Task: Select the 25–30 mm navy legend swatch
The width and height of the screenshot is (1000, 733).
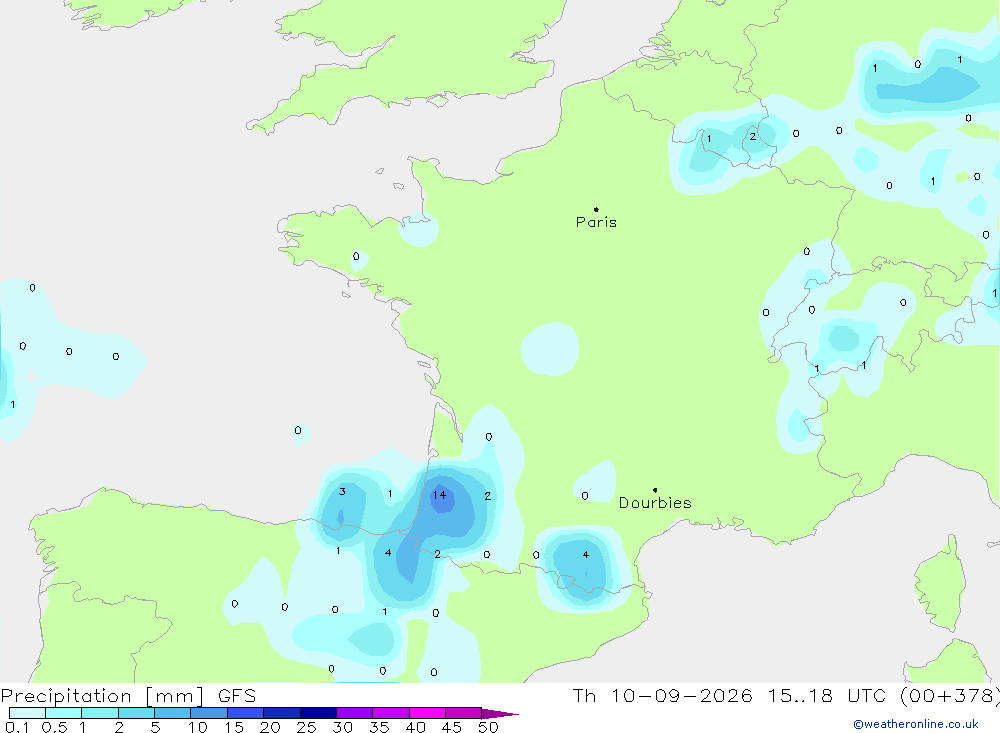Action: coord(318,713)
